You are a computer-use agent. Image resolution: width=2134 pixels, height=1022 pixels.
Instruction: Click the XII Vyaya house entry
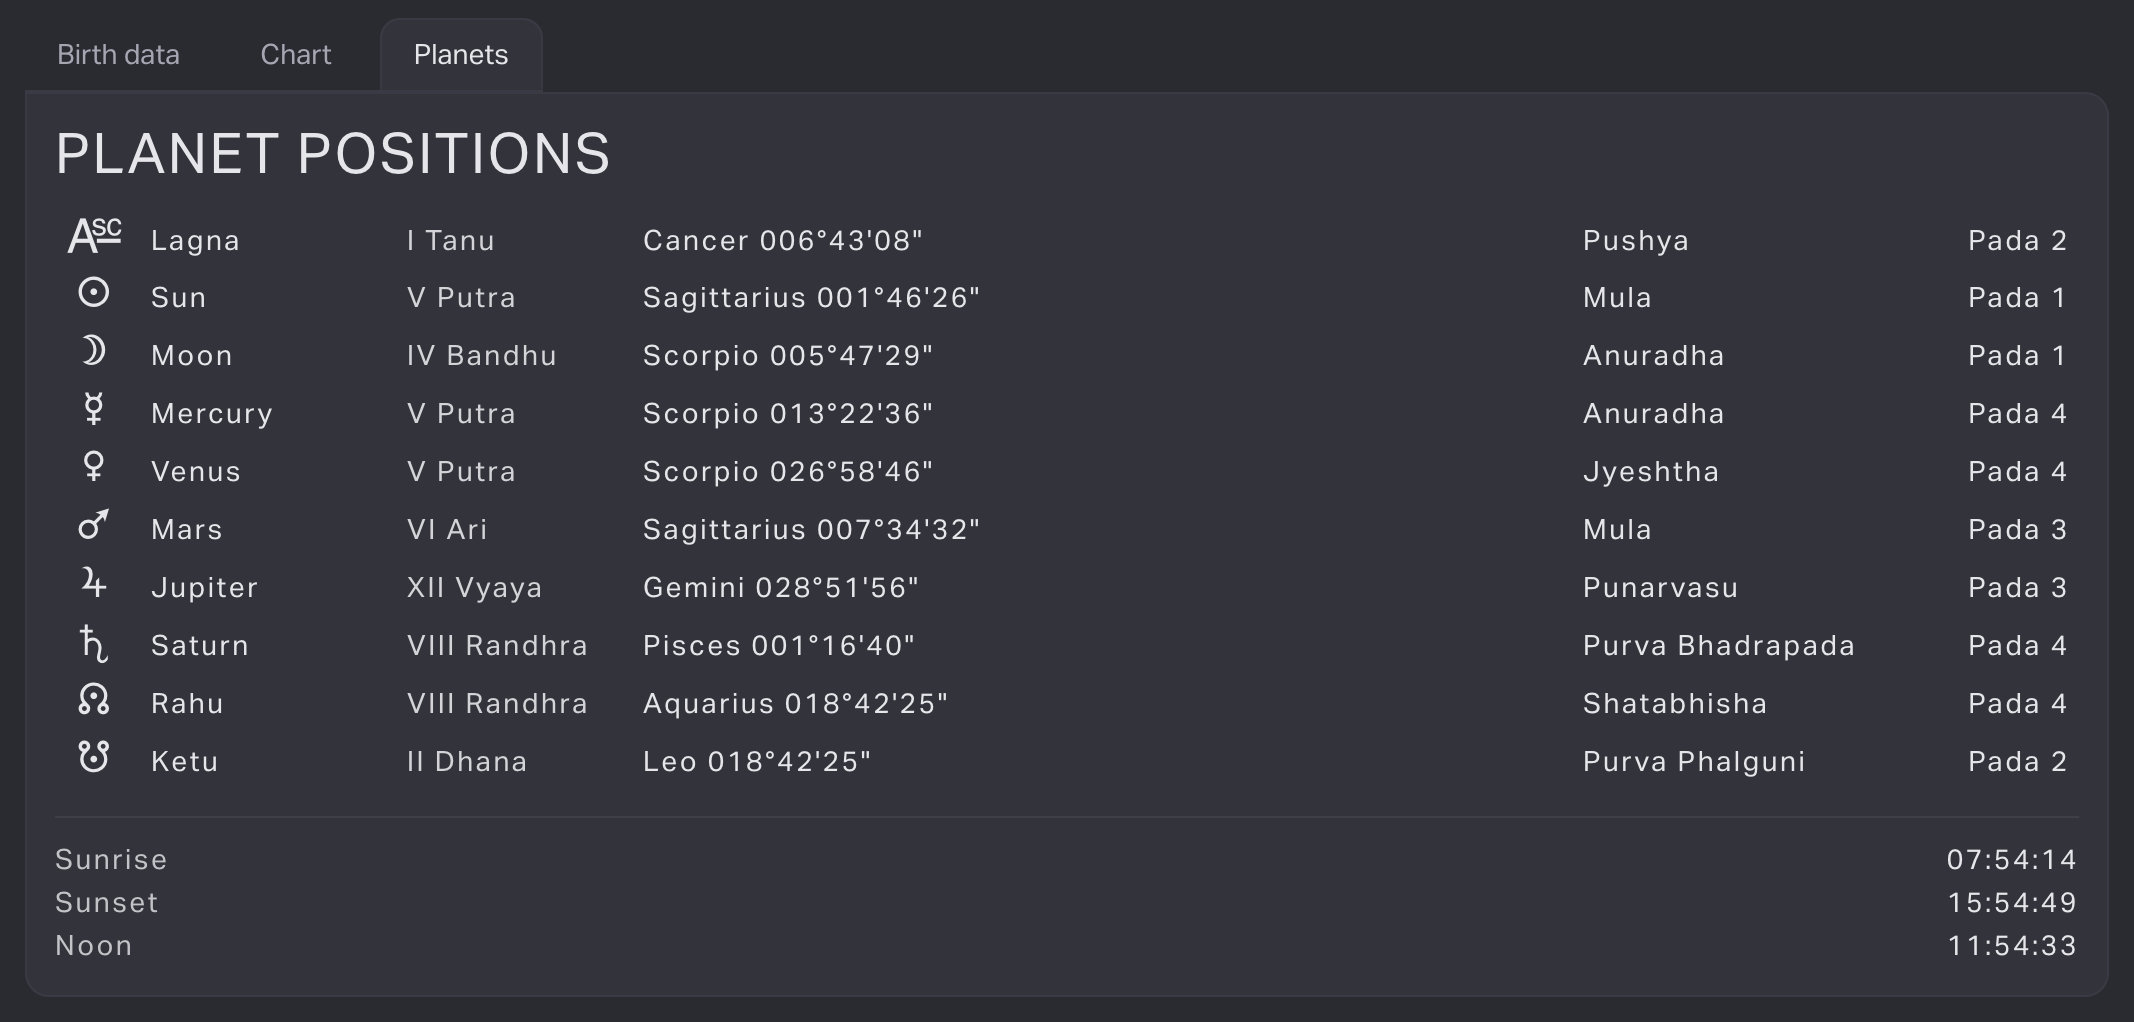(x=474, y=588)
